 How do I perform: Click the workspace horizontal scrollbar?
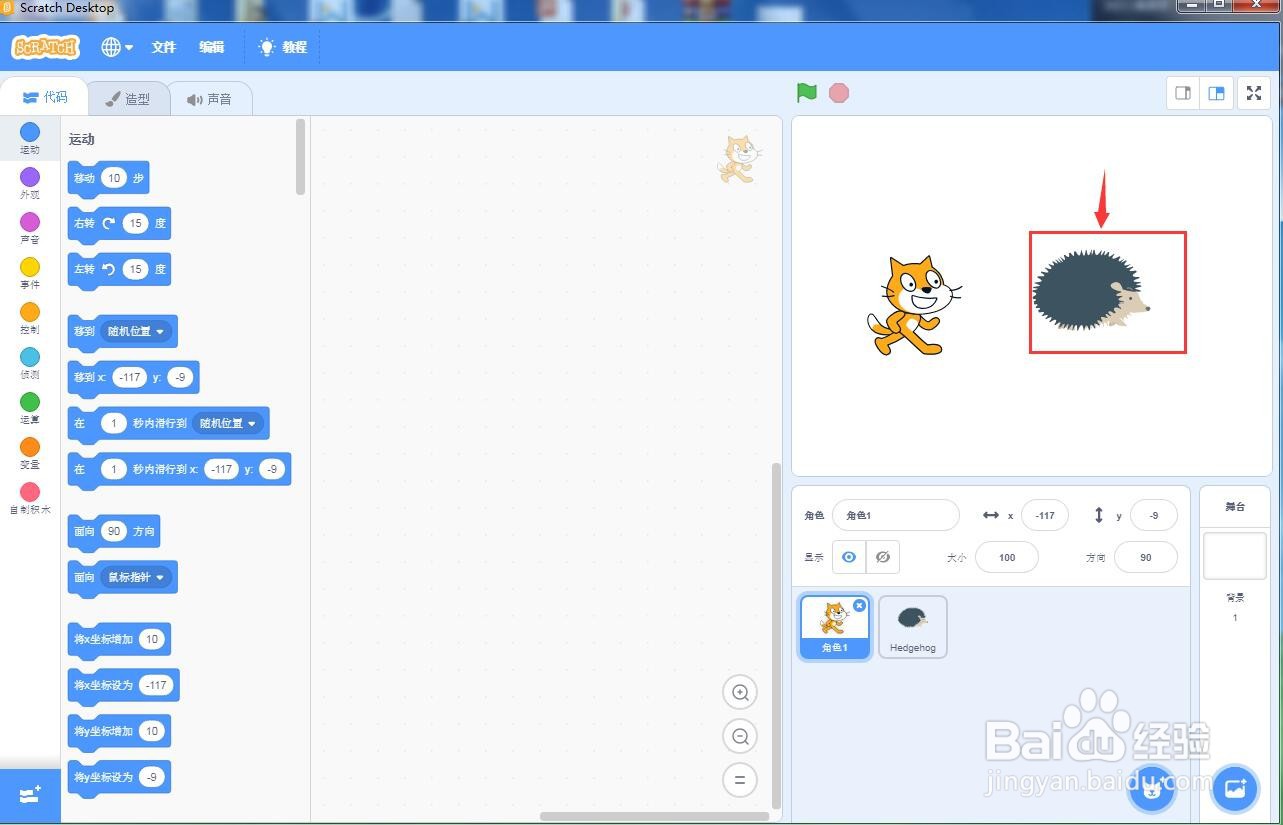tap(654, 817)
